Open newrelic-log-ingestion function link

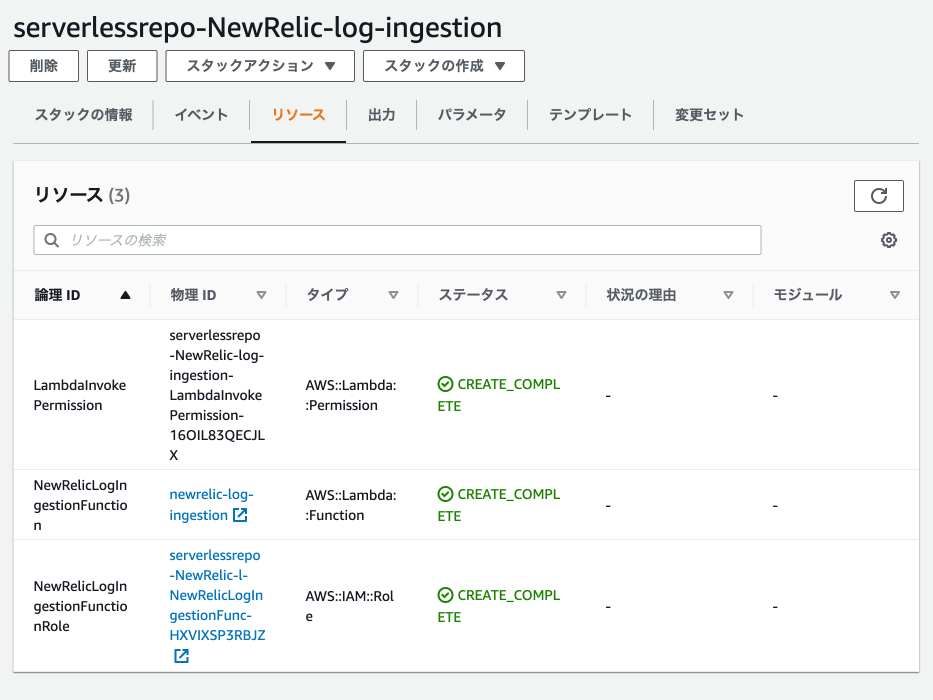[211, 504]
